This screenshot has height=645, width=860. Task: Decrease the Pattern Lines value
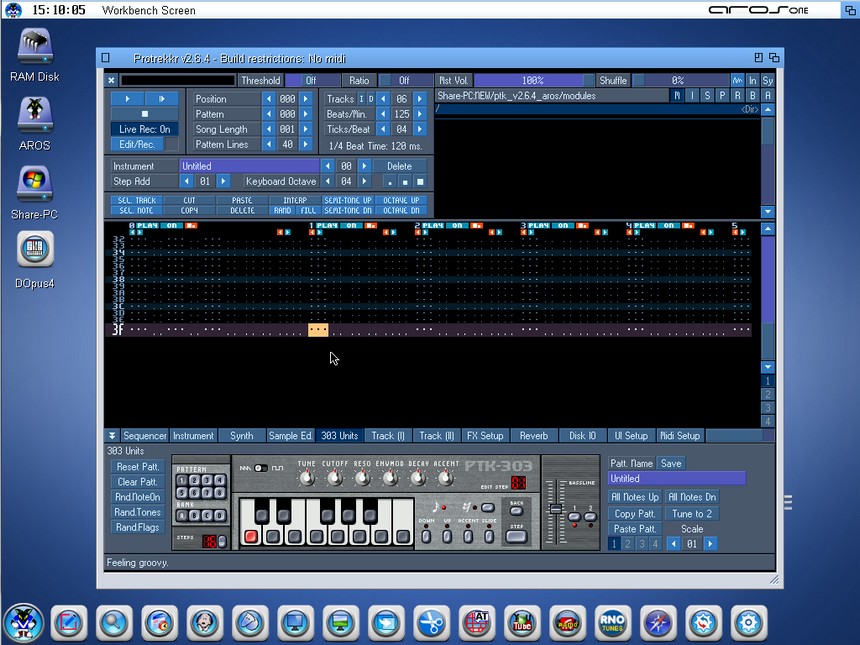268,144
